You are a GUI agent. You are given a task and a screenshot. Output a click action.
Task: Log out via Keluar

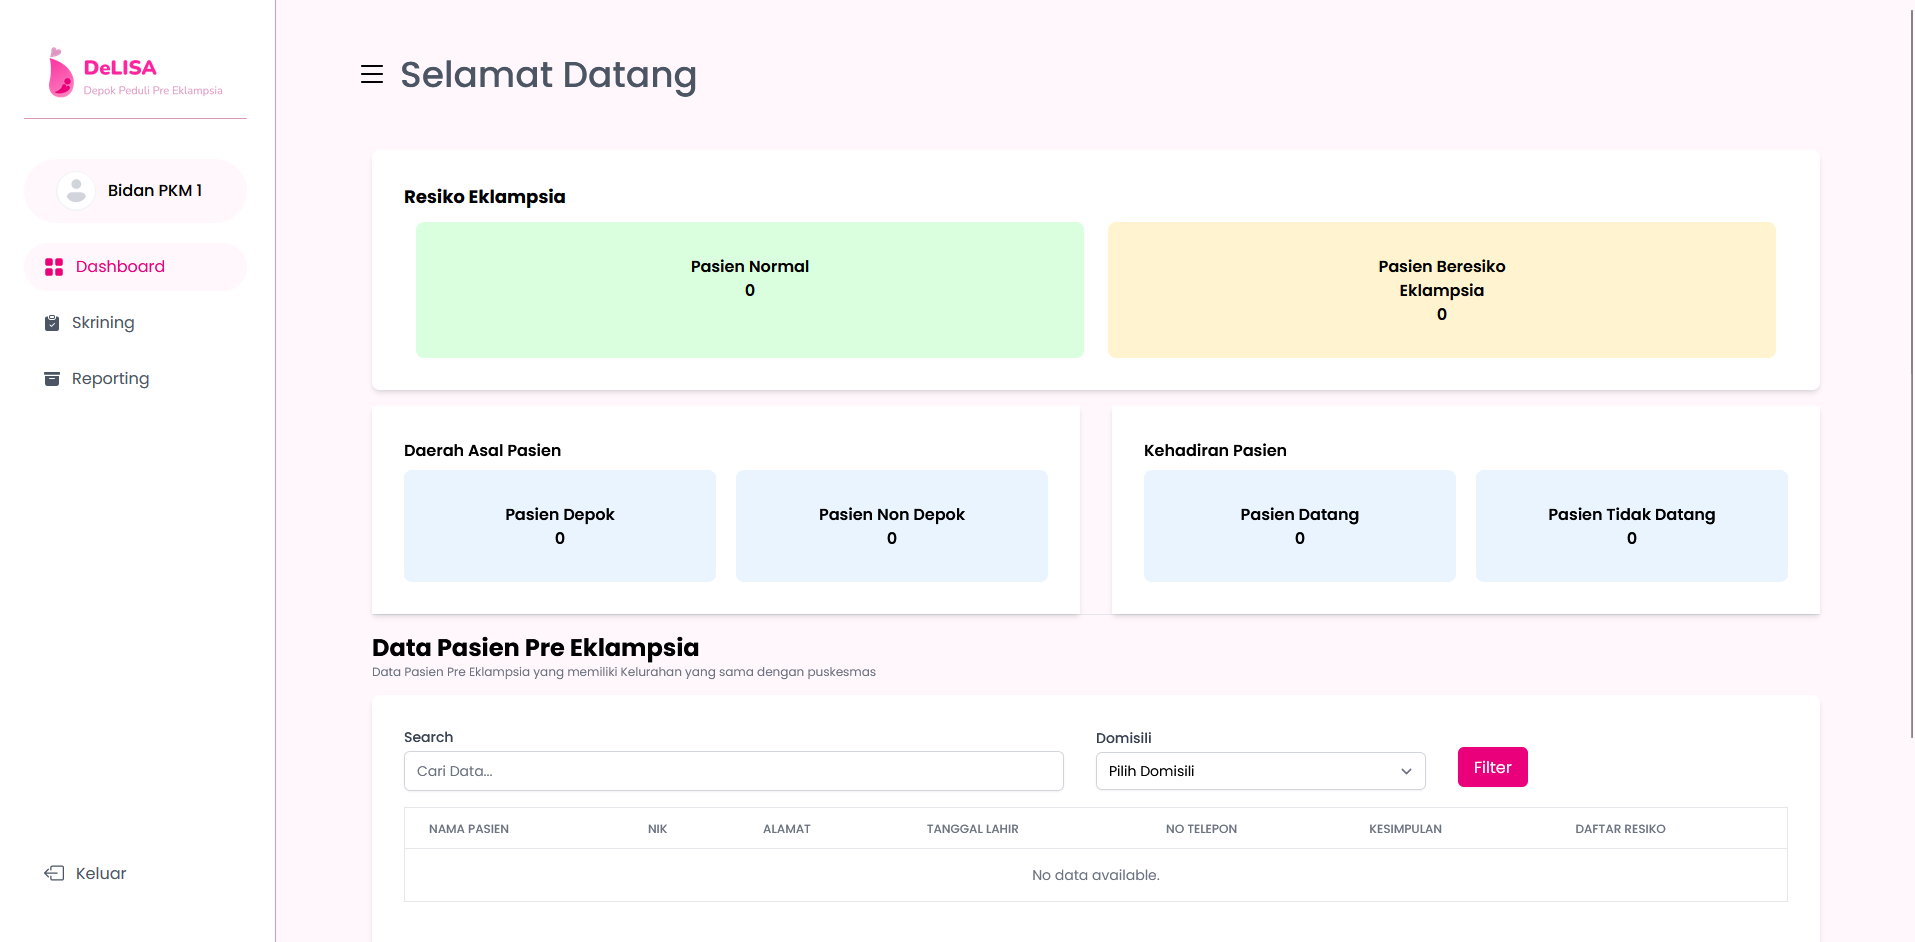click(86, 873)
